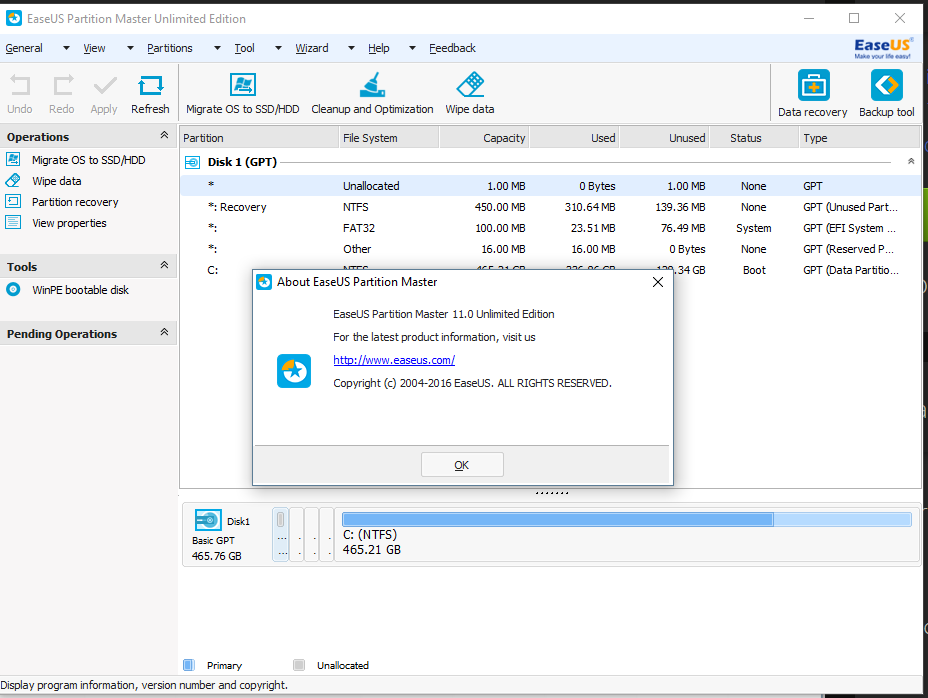
Task: Sort by the Type column header
Action: 859,138
